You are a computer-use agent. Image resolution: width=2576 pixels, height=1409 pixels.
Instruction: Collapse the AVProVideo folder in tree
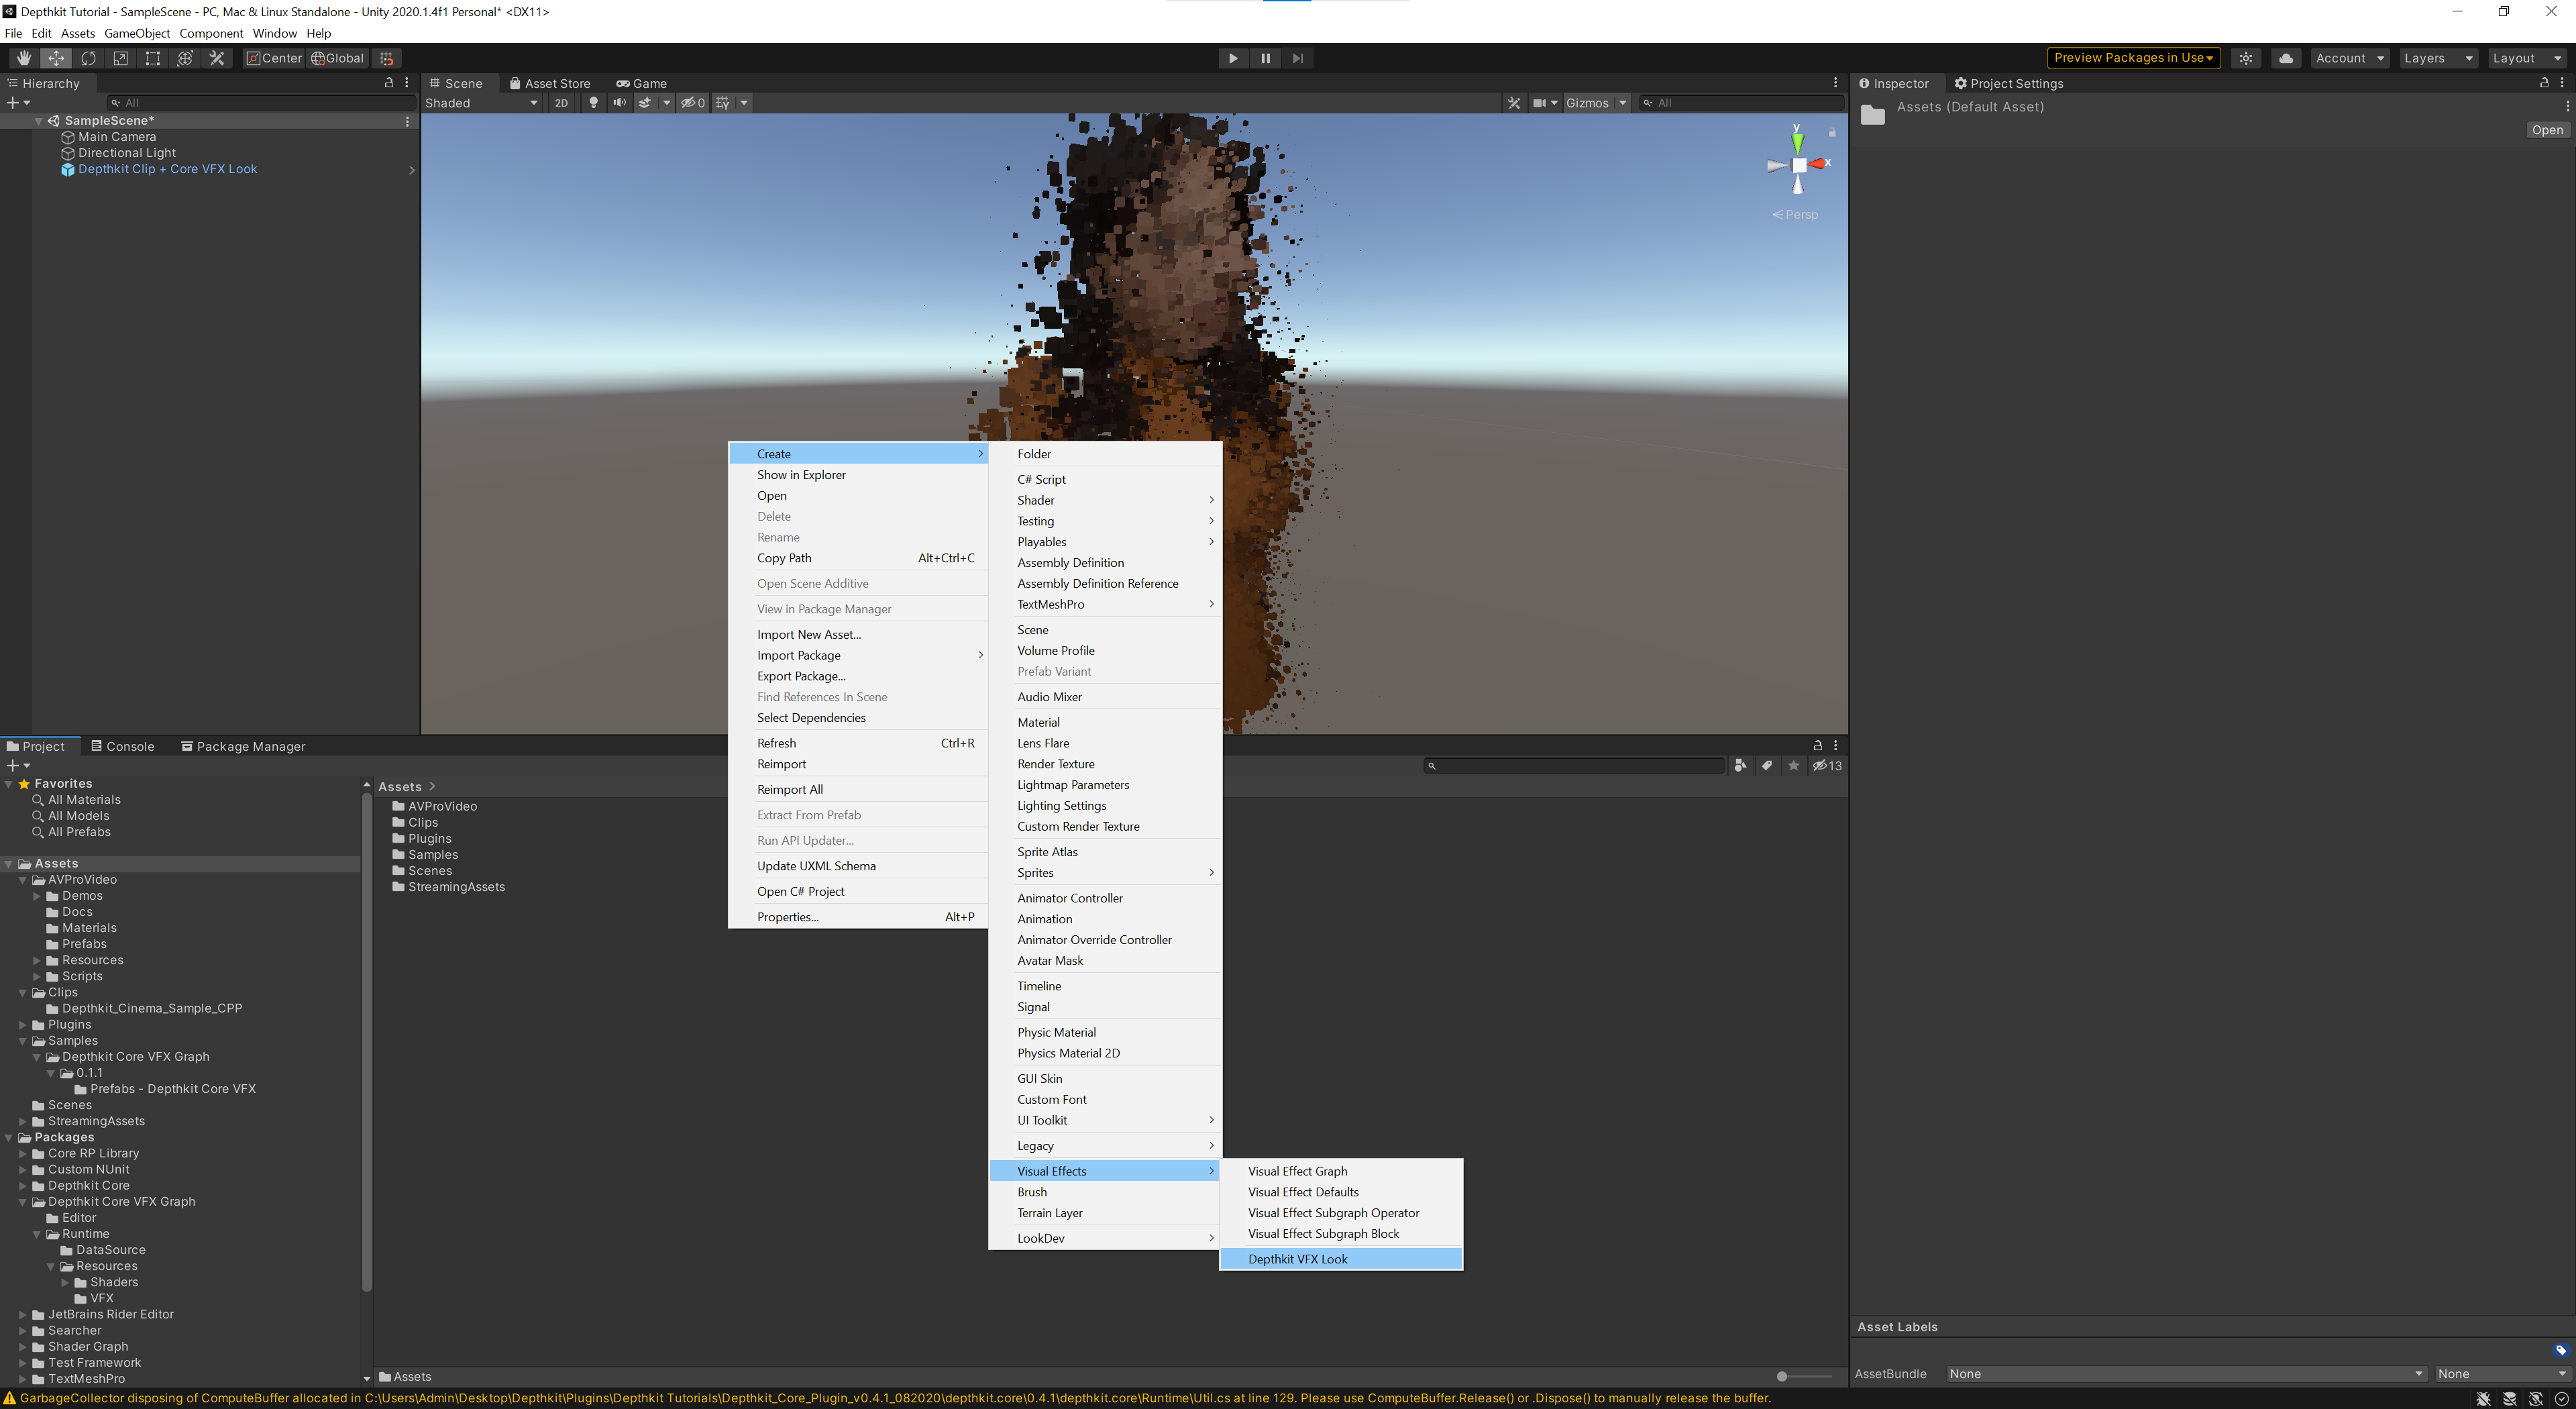23,880
